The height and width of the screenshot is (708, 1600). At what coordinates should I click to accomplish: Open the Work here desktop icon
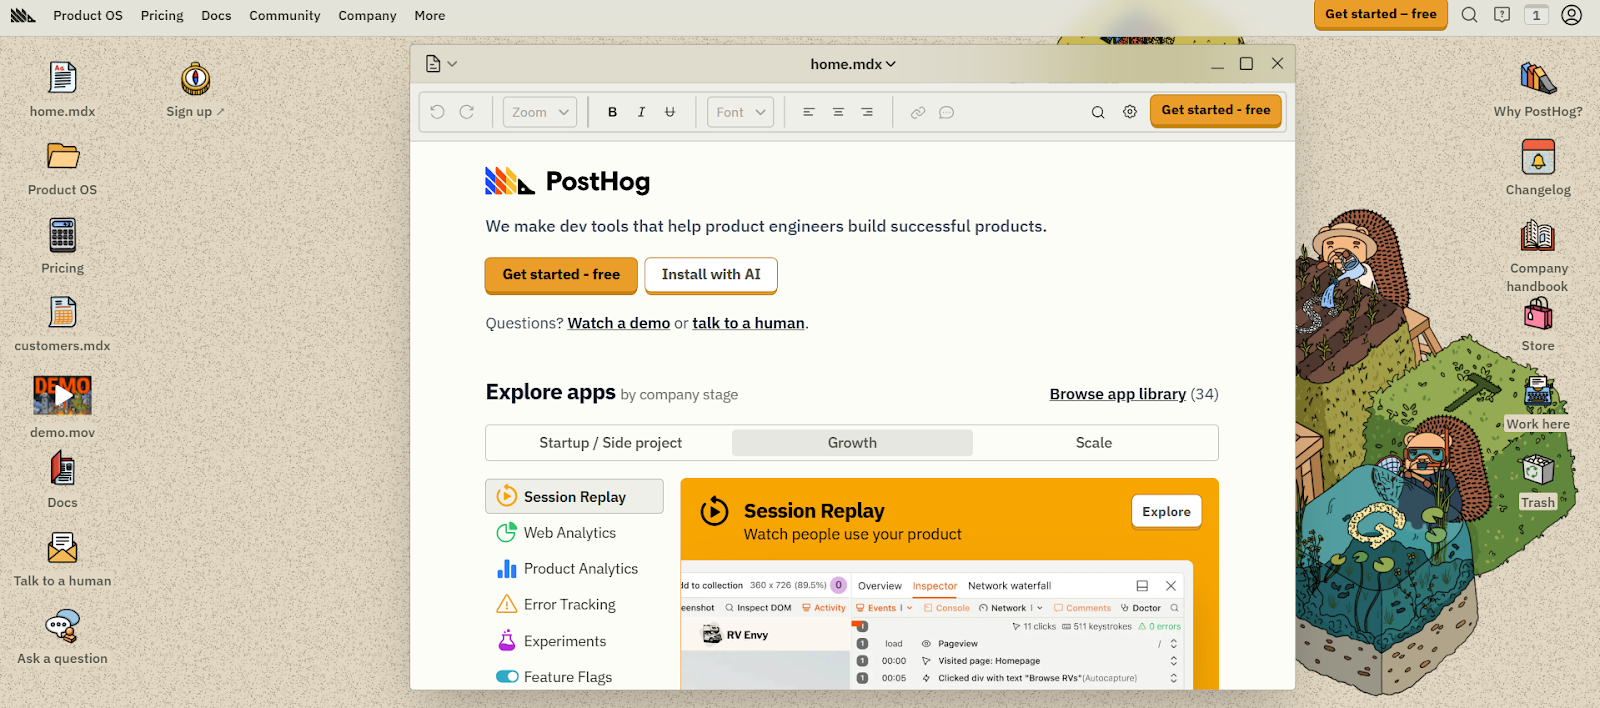tap(1538, 391)
